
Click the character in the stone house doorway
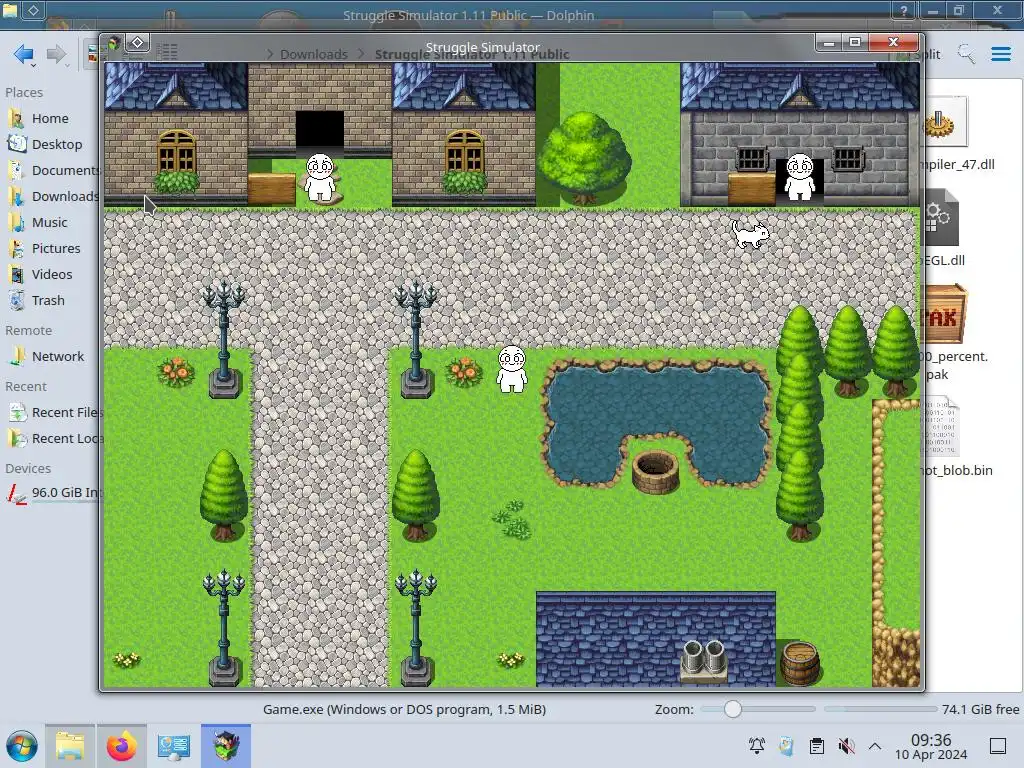click(x=799, y=176)
